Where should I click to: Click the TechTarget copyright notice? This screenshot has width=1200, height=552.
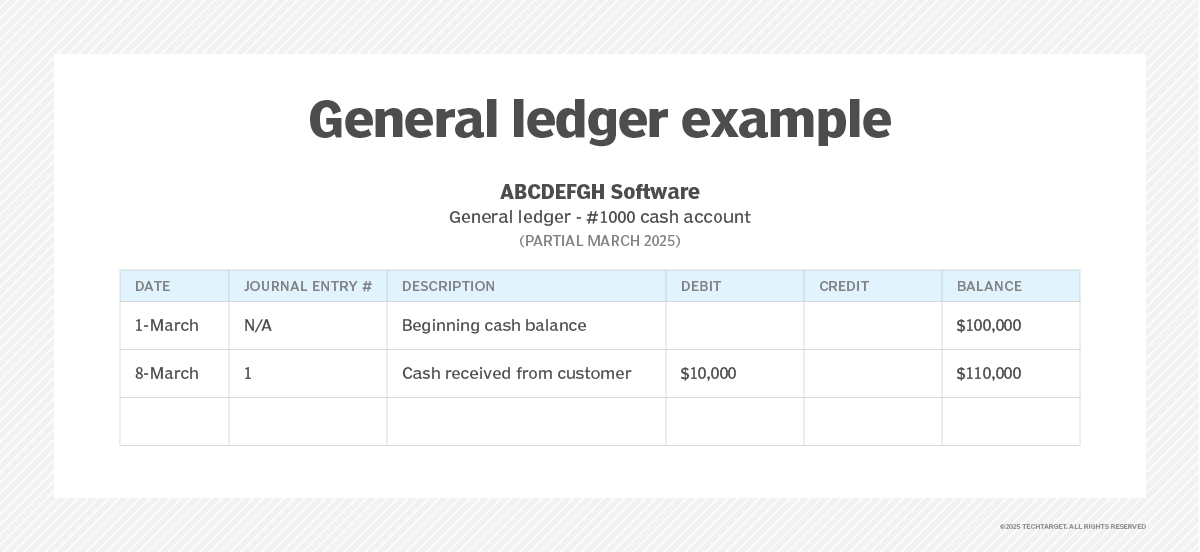click(1072, 527)
